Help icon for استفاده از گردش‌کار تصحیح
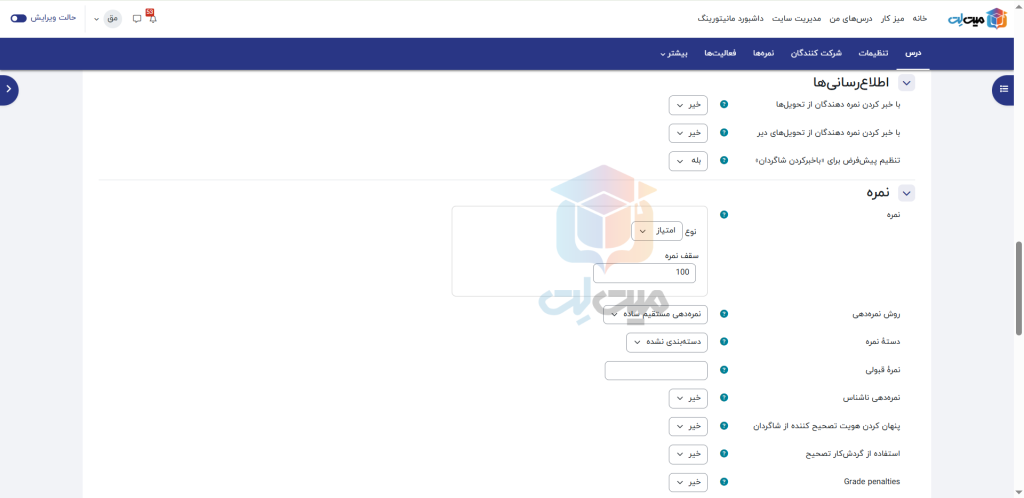The height and width of the screenshot is (498, 1024). pos(724,454)
